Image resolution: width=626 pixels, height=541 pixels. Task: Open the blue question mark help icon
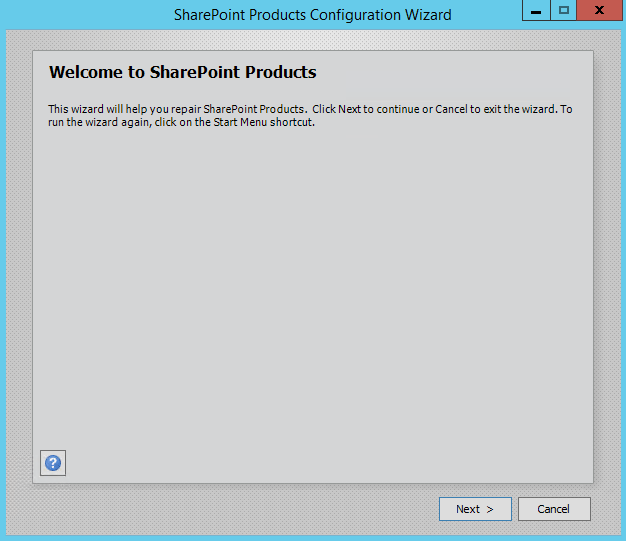point(53,463)
